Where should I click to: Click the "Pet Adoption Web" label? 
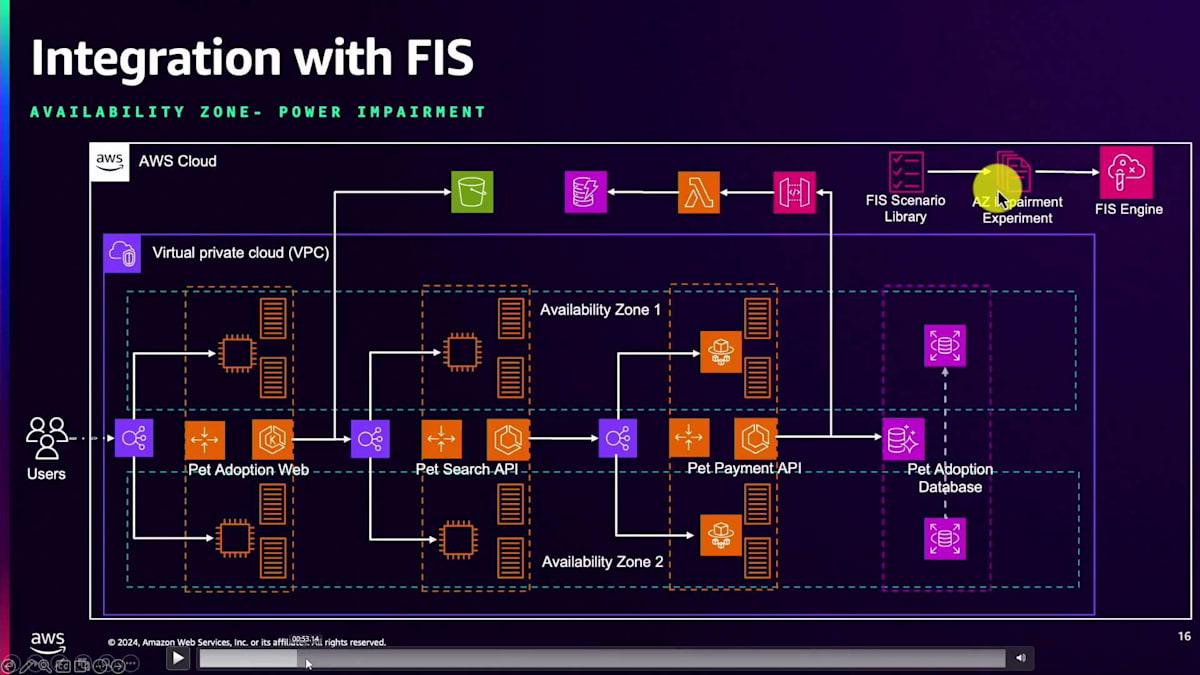click(x=248, y=469)
